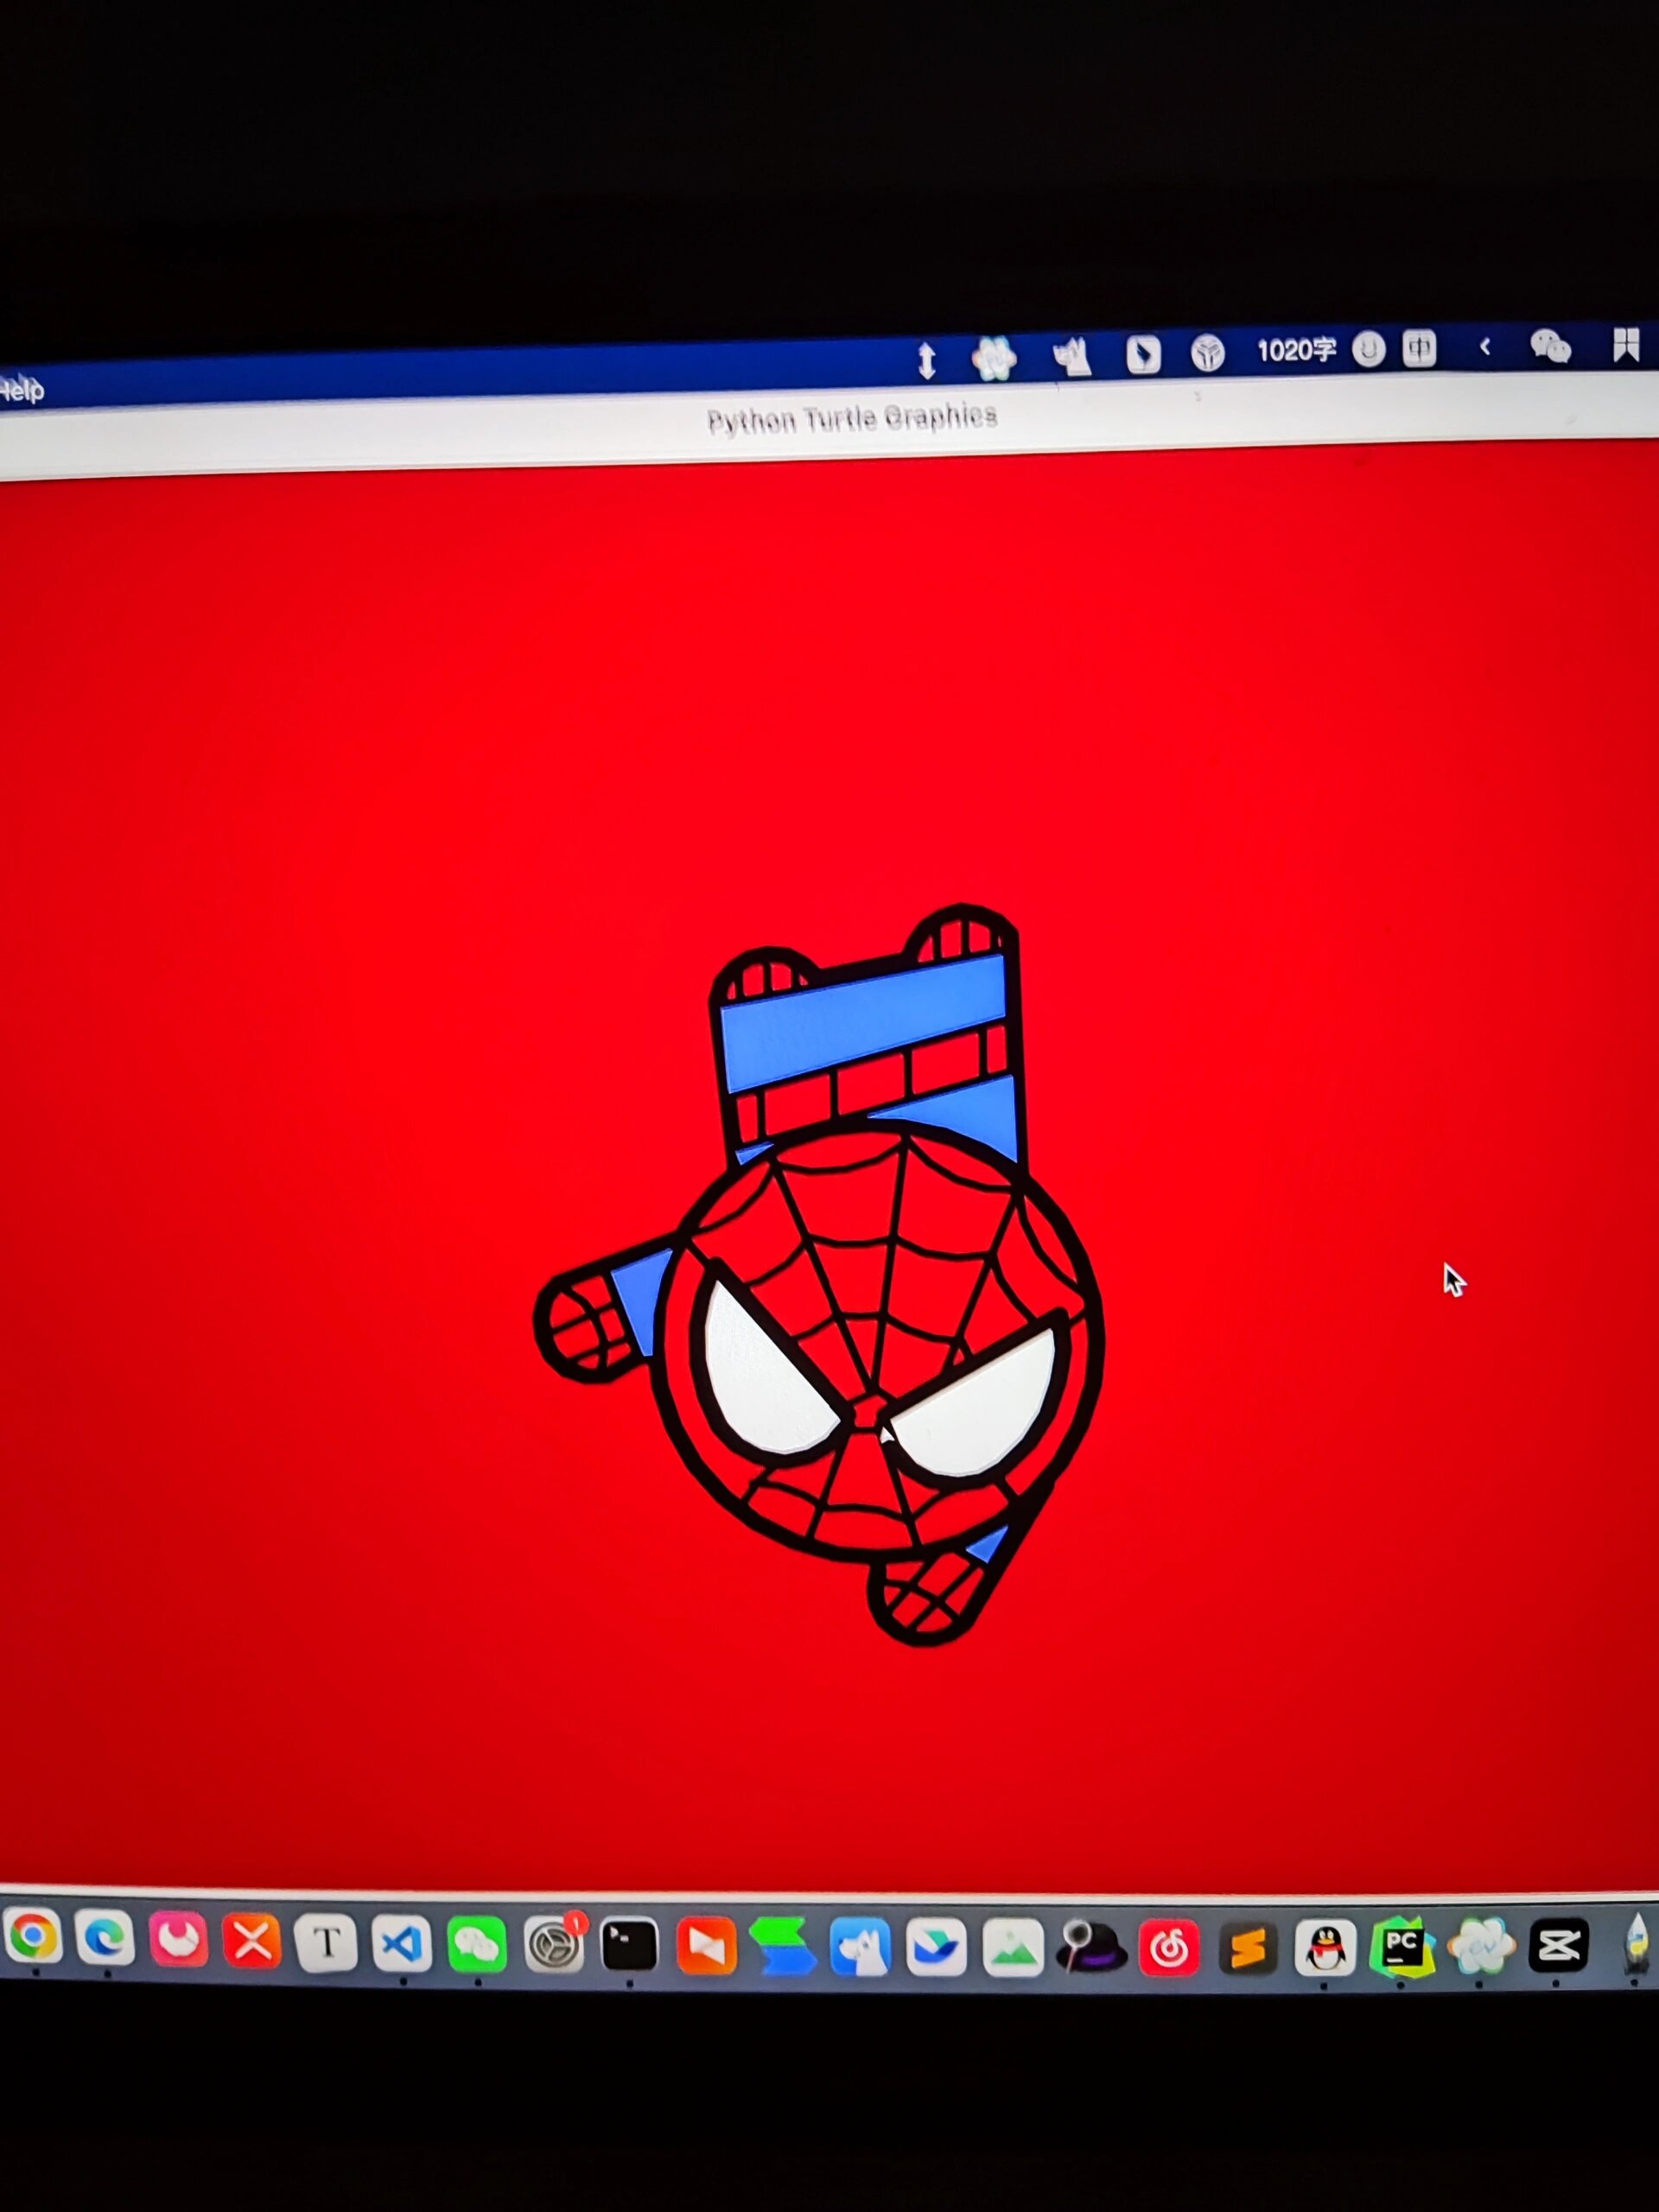Open the WeChat menu bar status icon
1659x2212 pixels.
[x=1550, y=347]
